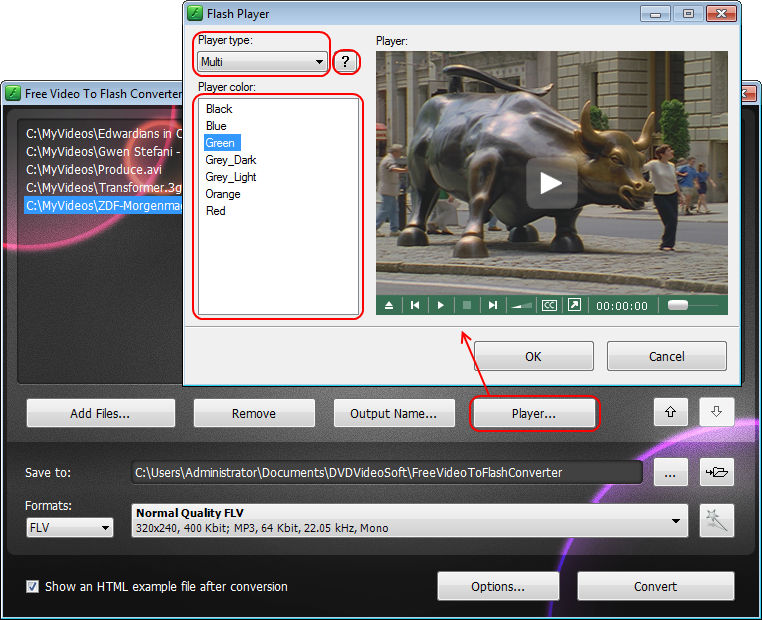Click OK in Flash Player dialog

click(534, 356)
